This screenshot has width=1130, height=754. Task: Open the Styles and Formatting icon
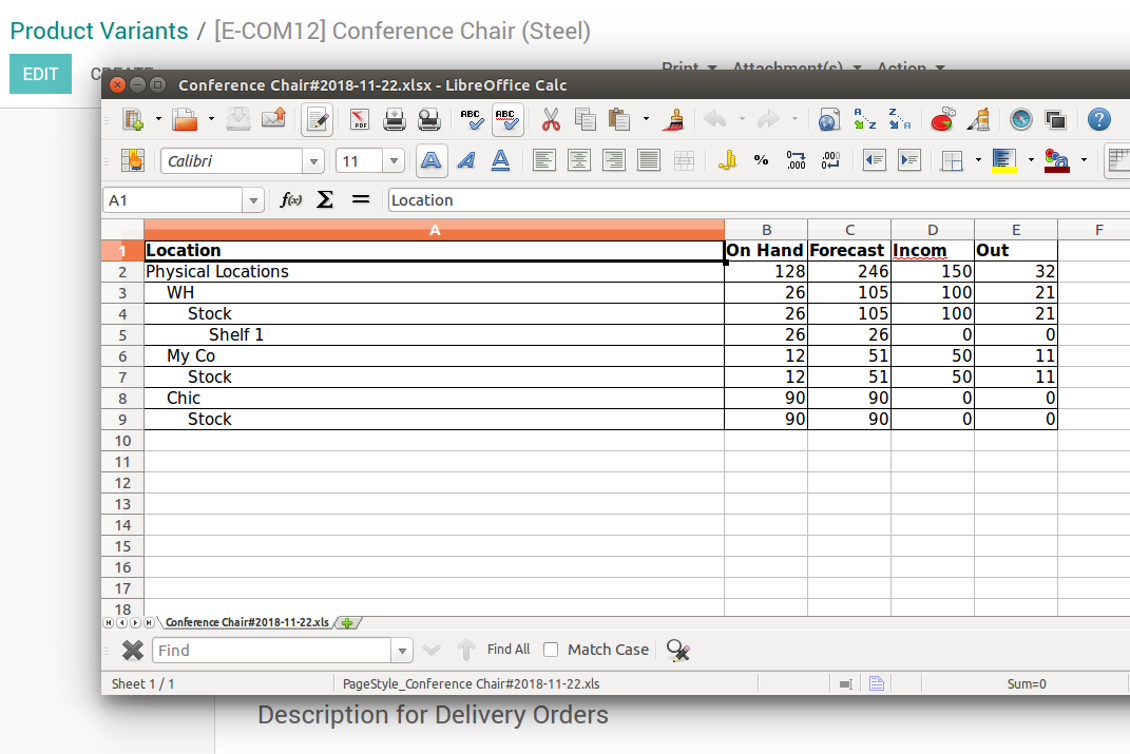[133, 160]
